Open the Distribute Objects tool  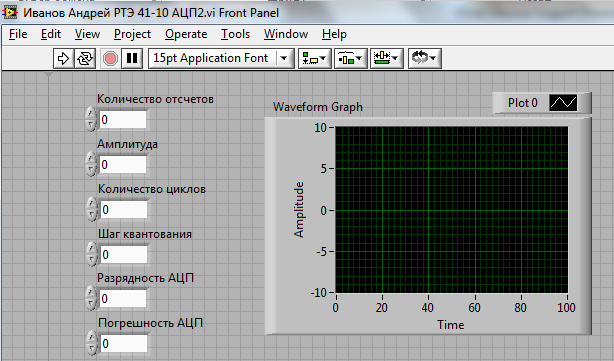350,59
